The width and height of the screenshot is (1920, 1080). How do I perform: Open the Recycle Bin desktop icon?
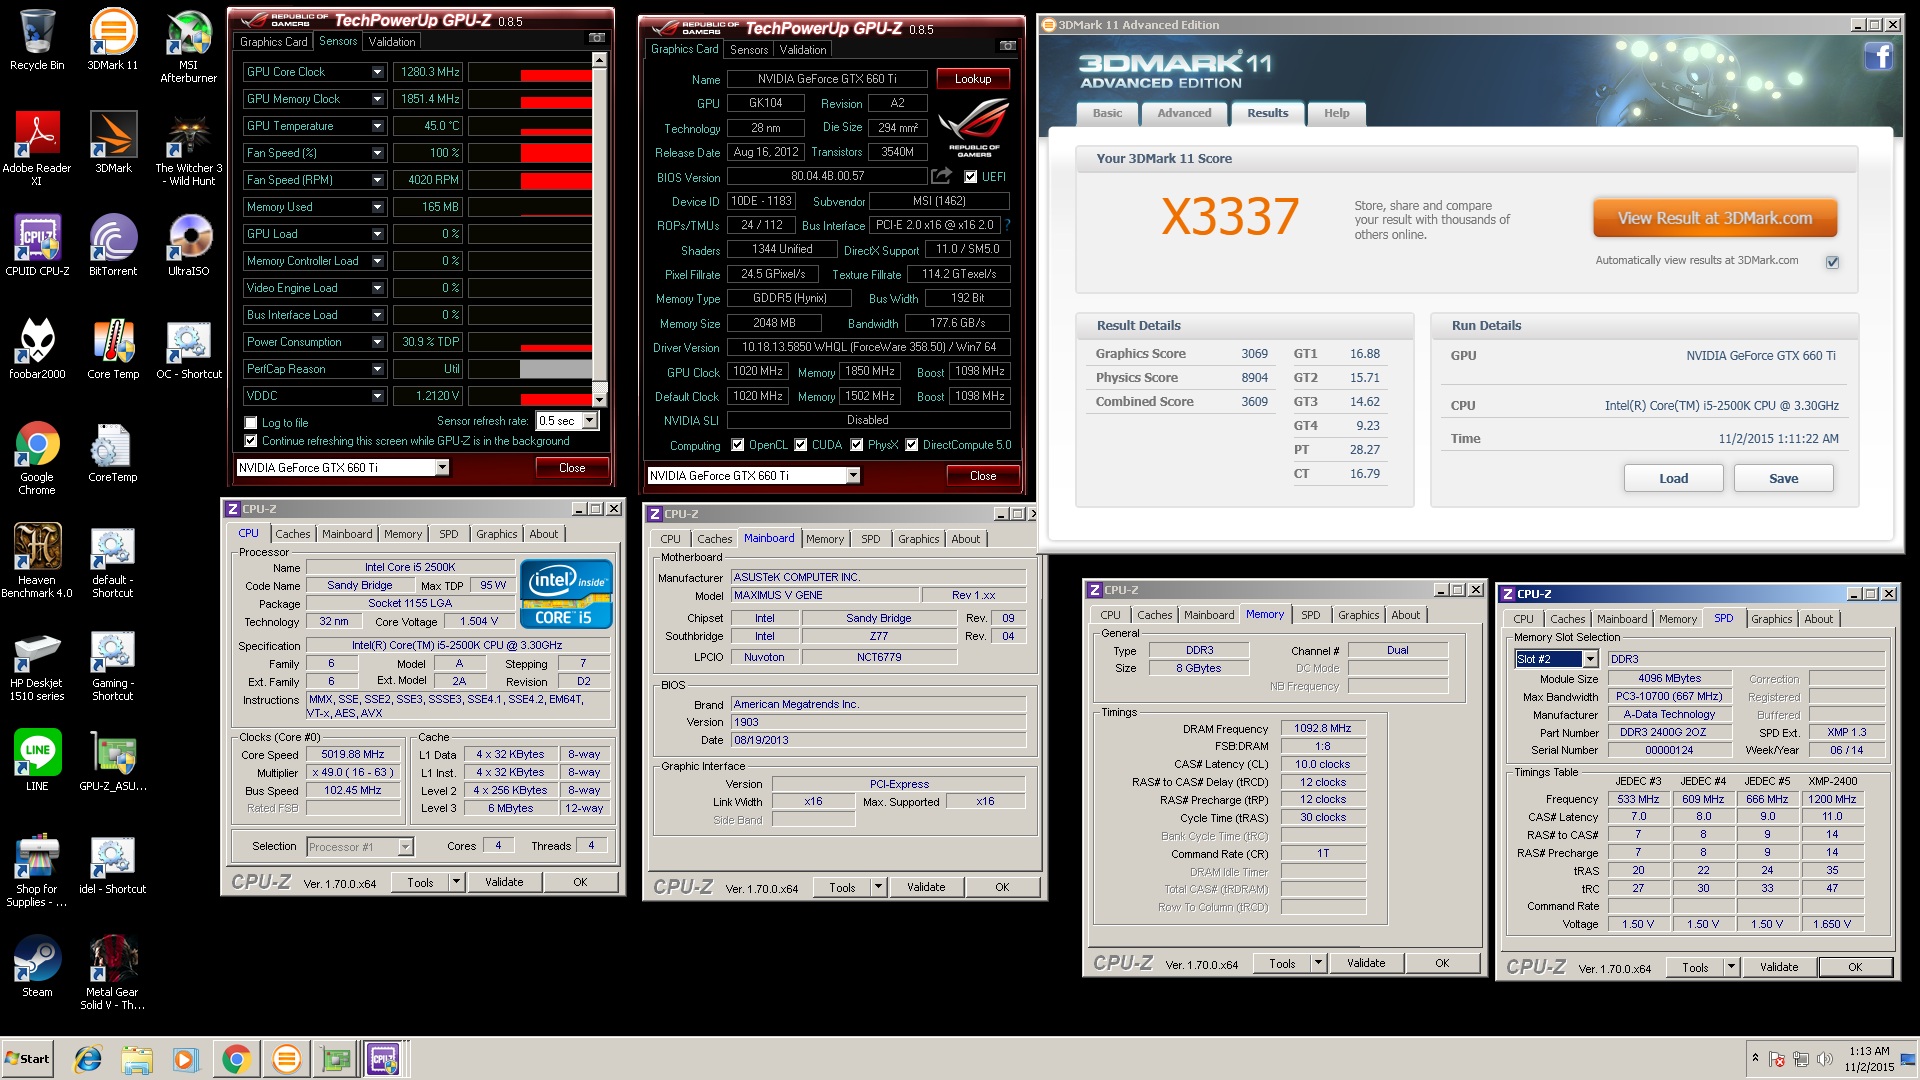point(37,40)
